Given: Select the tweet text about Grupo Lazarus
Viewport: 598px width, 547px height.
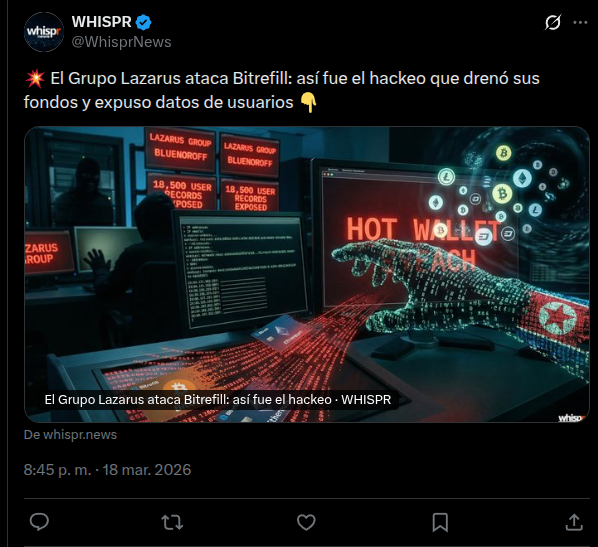Looking at the screenshot, I should pos(281,90).
